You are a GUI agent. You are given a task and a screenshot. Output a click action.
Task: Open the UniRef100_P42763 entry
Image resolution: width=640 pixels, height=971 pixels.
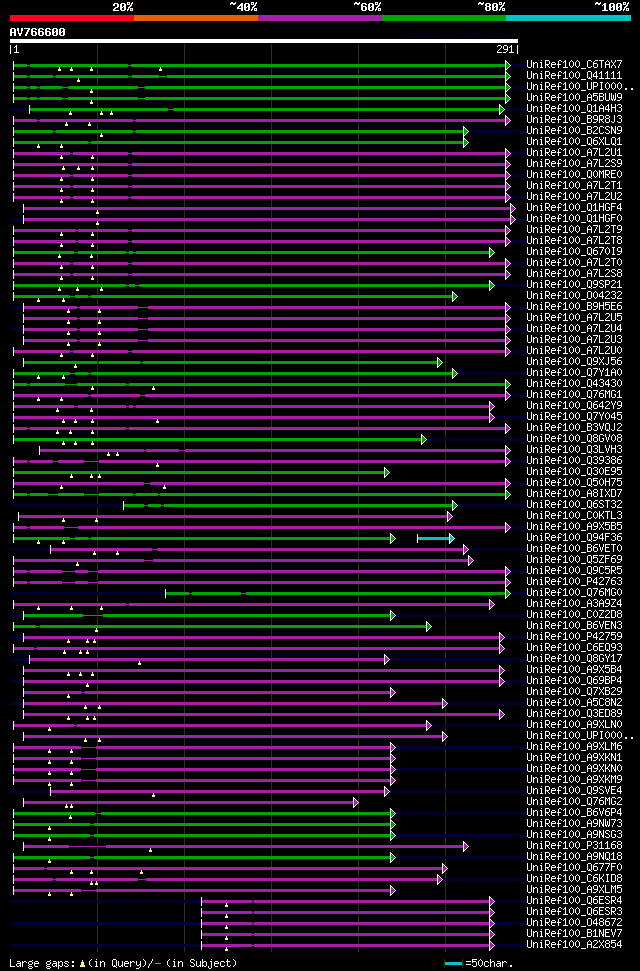coord(574,582)
